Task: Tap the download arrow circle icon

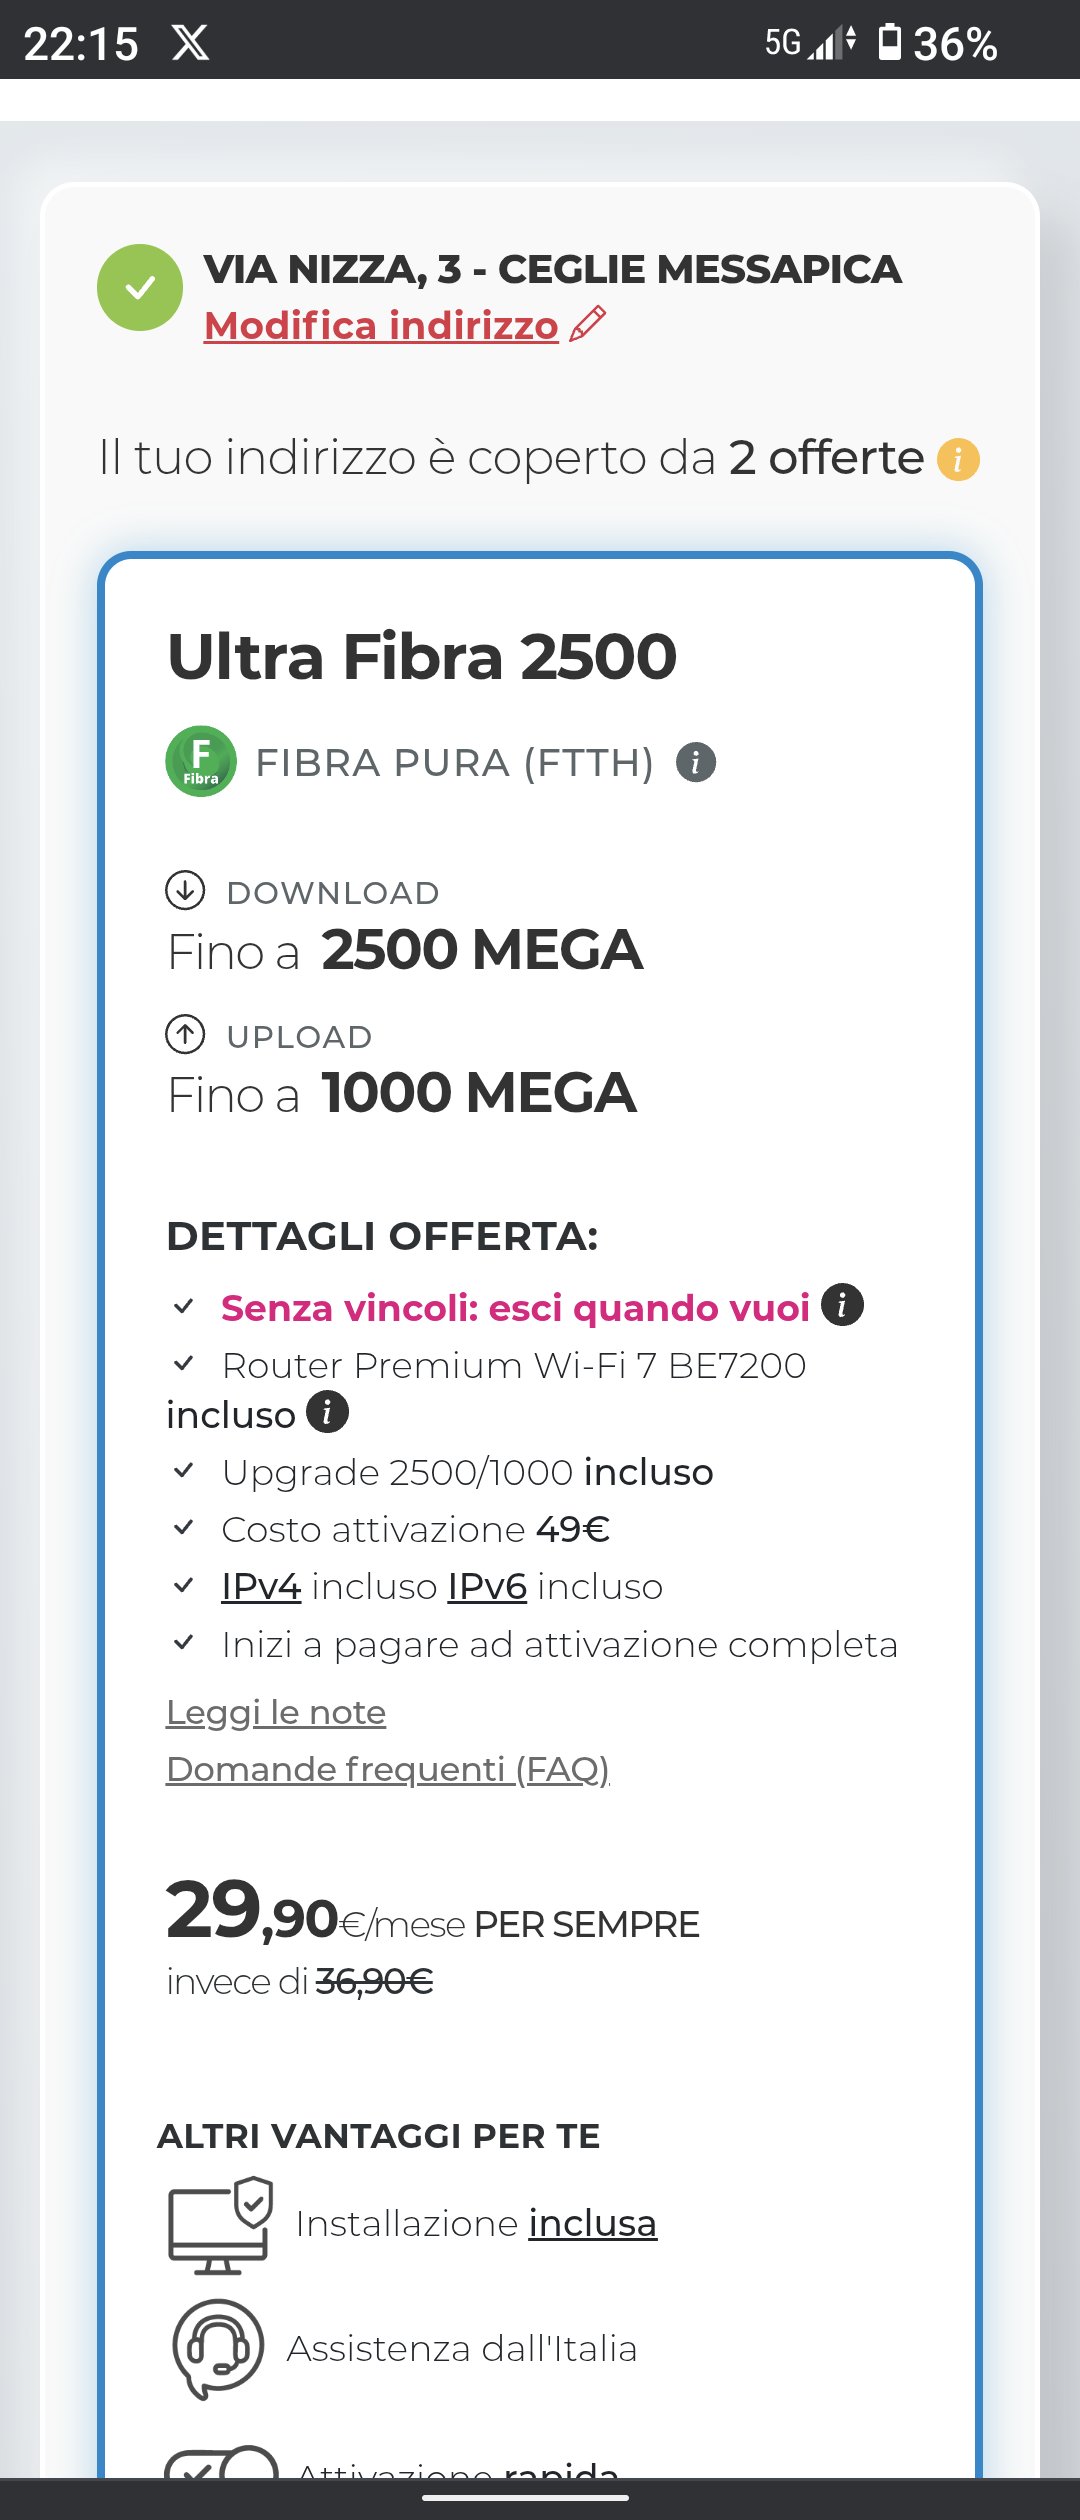Action: tap(185, 890)
